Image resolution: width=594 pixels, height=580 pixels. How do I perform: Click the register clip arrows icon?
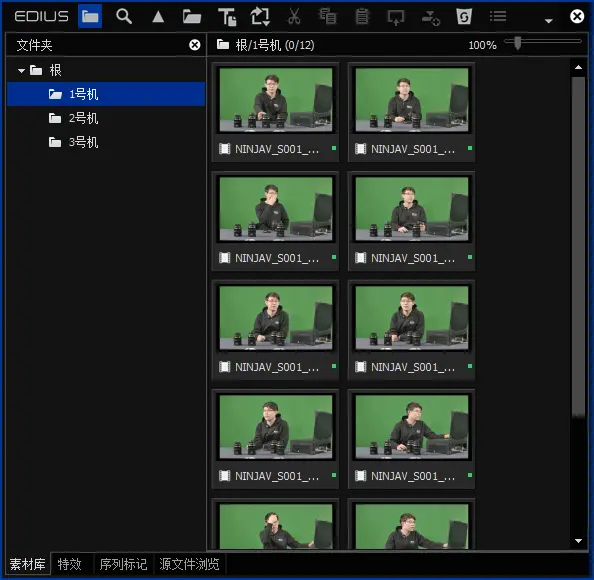[260, 17]
